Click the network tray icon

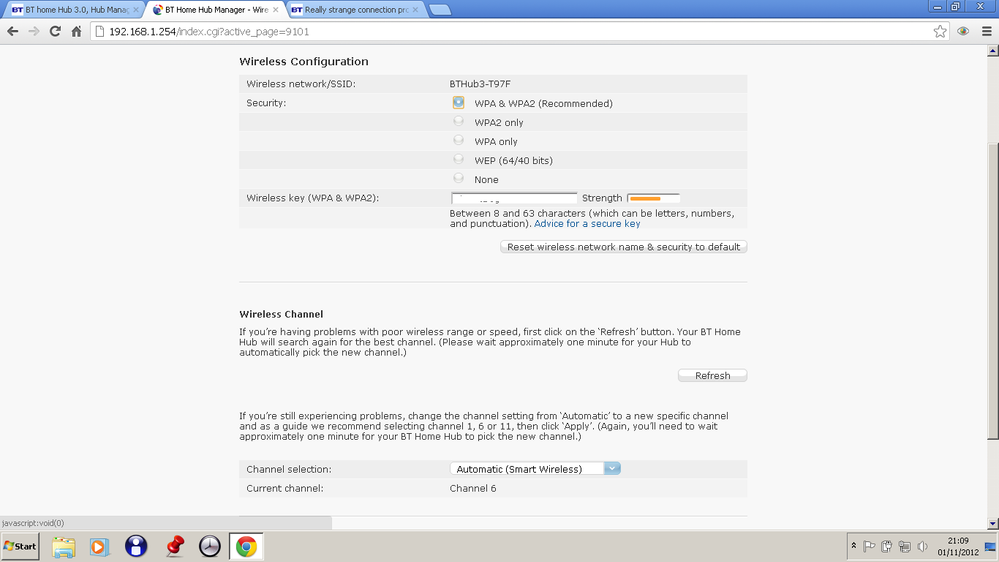click(904, 546)
